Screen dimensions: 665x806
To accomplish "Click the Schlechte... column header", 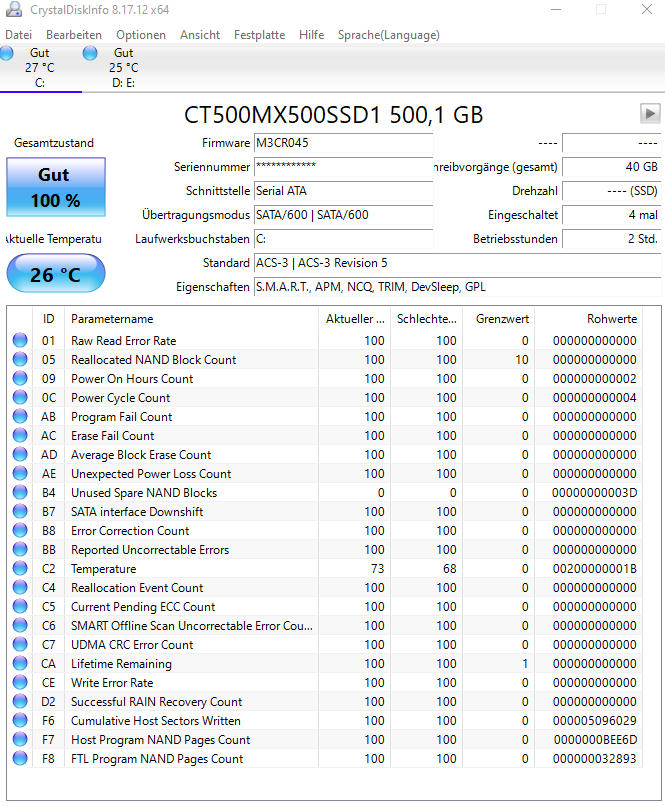I will (x=427, y=319).
